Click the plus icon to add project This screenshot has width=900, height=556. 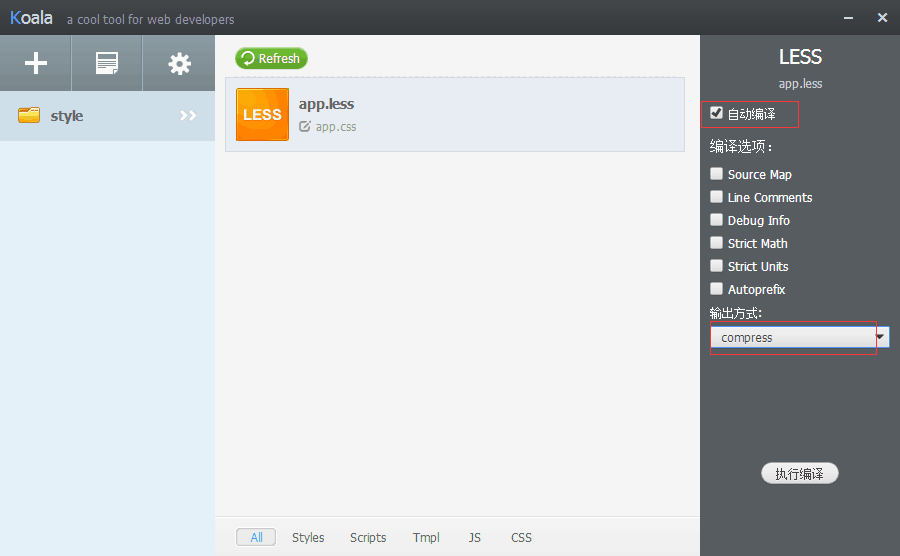click(x=36, y=63)
